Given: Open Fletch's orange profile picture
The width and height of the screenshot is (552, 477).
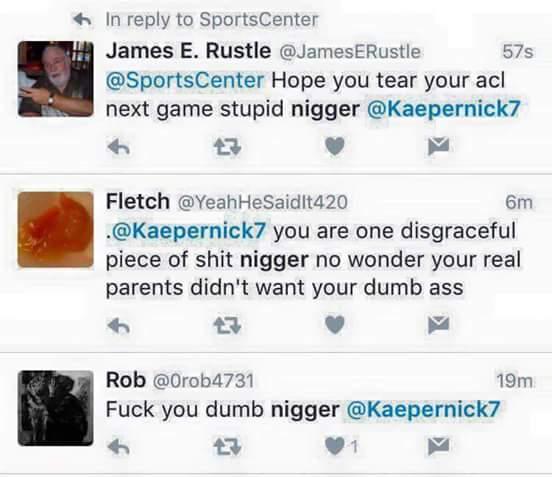Looking at the screenshot, I should point(56,229).
